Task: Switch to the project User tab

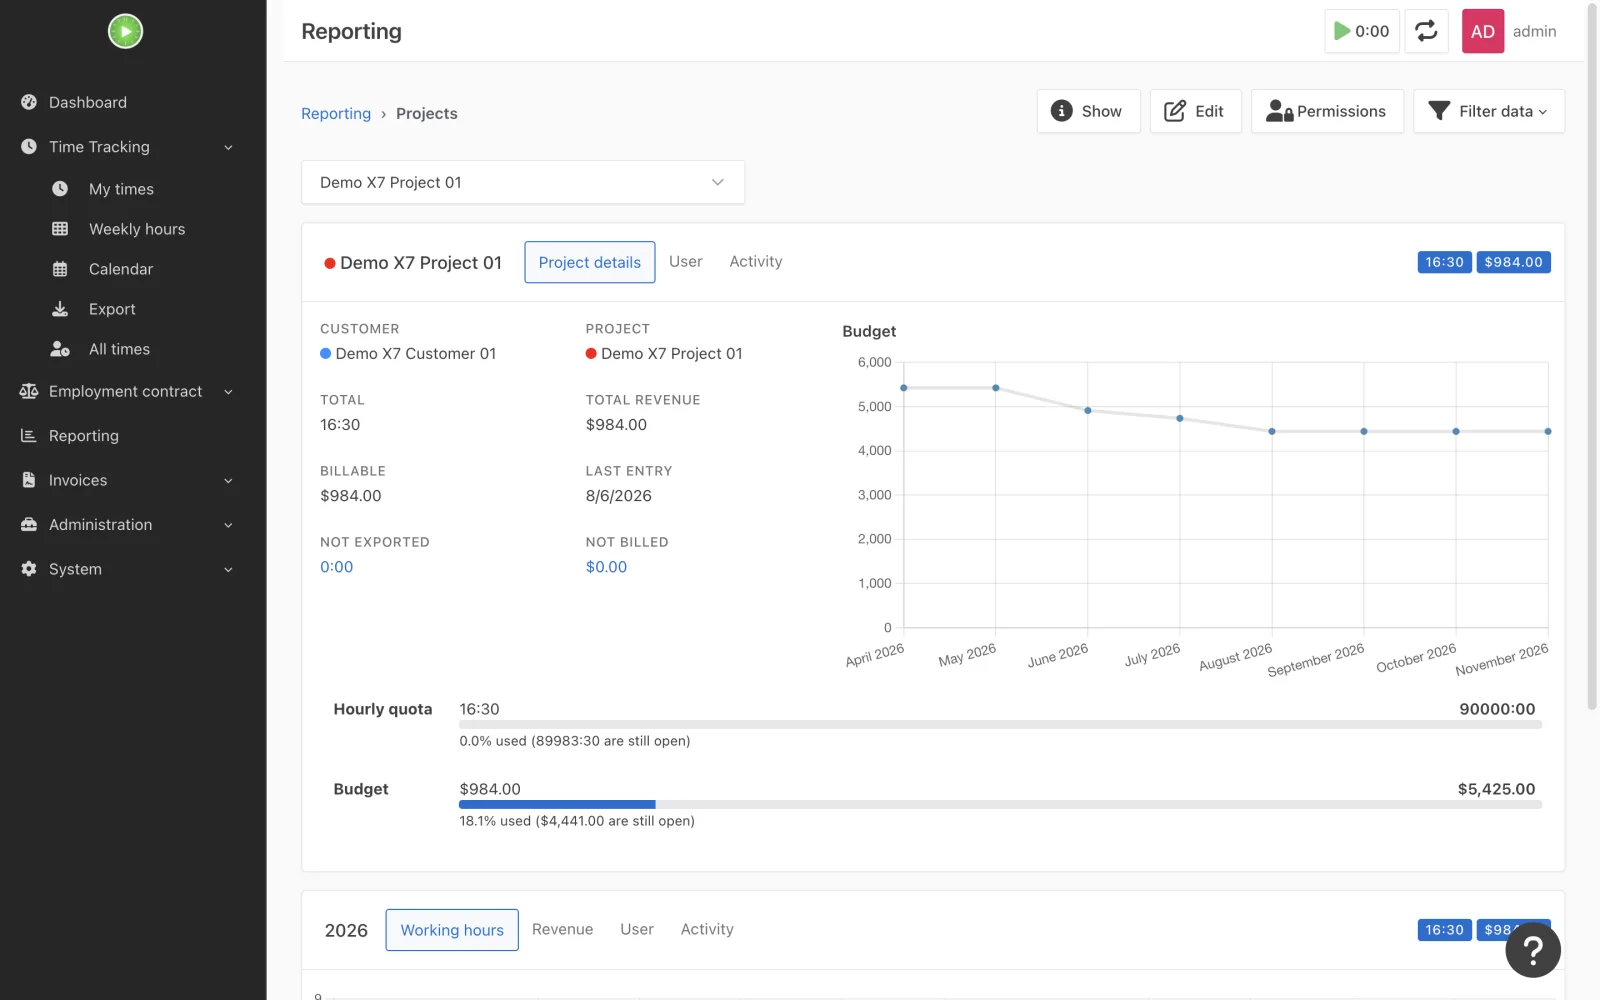Action: click(686, 261)
